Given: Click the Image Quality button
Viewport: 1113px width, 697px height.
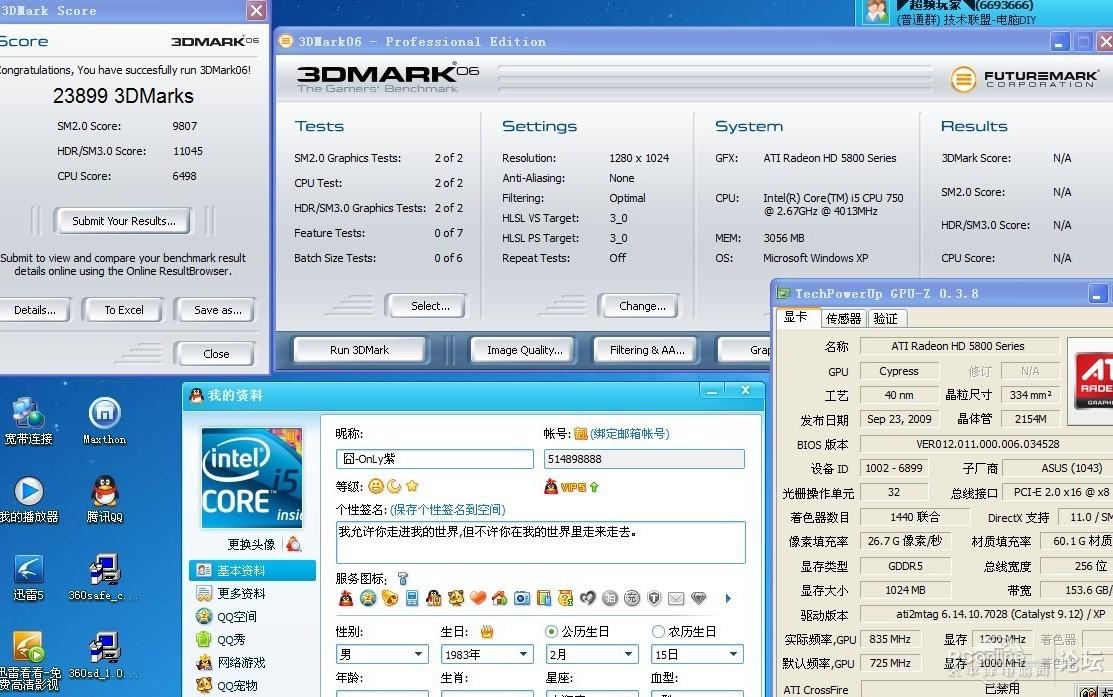Looking at the screenshot, I should tap(524, 350).
